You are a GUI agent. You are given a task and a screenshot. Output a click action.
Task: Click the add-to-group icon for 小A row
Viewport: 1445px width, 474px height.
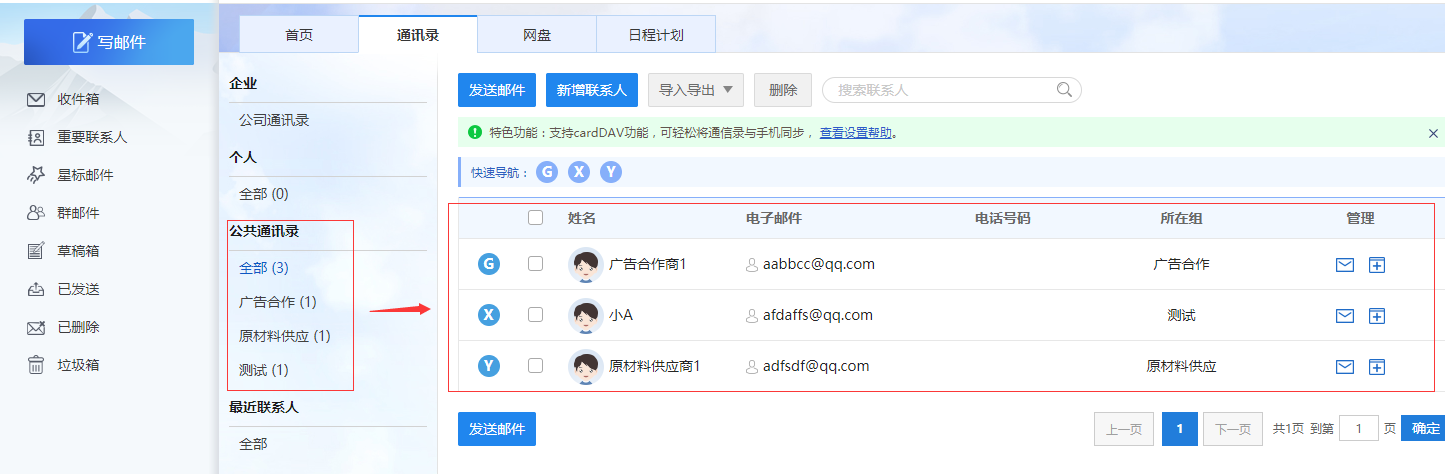(x=1377, y=316)
